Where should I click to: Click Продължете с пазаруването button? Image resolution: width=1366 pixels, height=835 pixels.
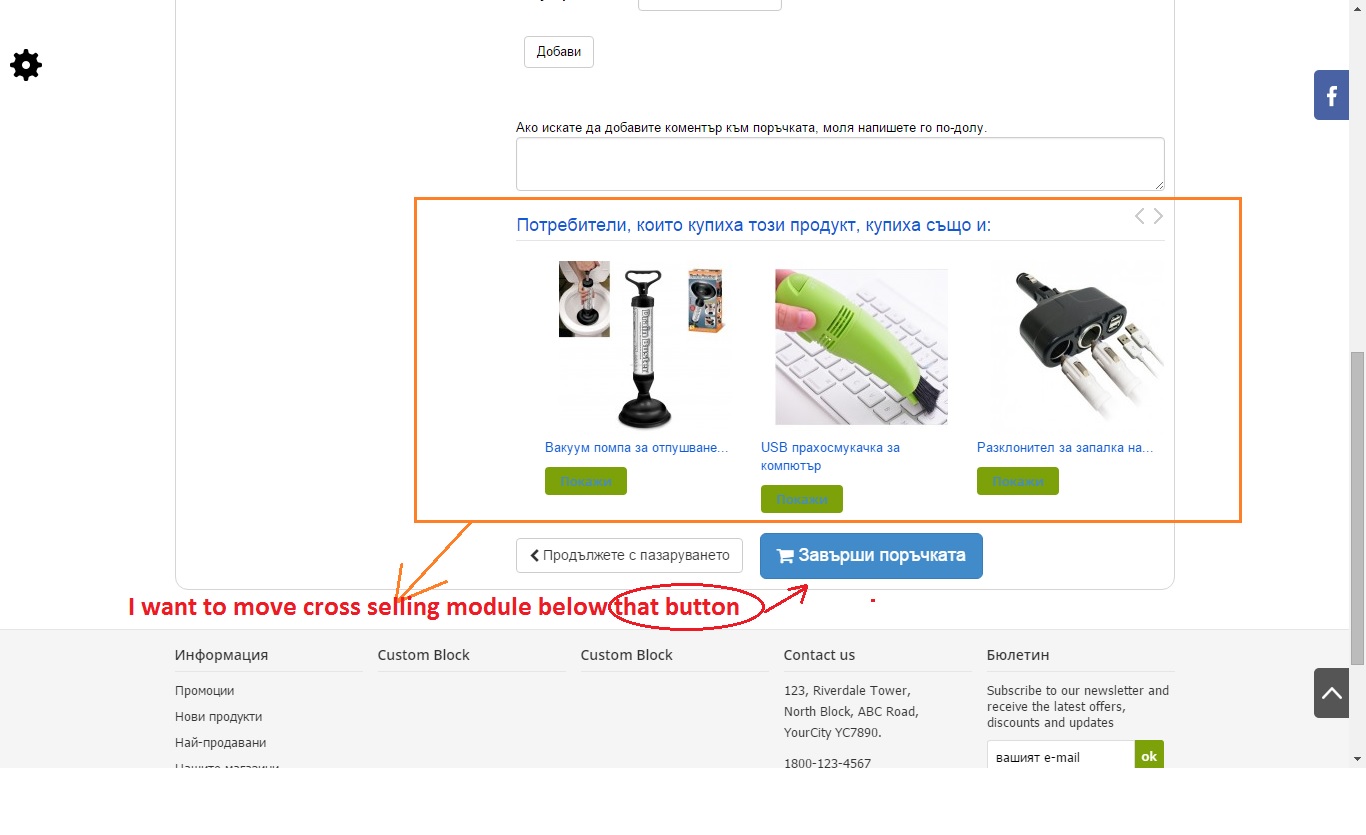coord(629,556)
